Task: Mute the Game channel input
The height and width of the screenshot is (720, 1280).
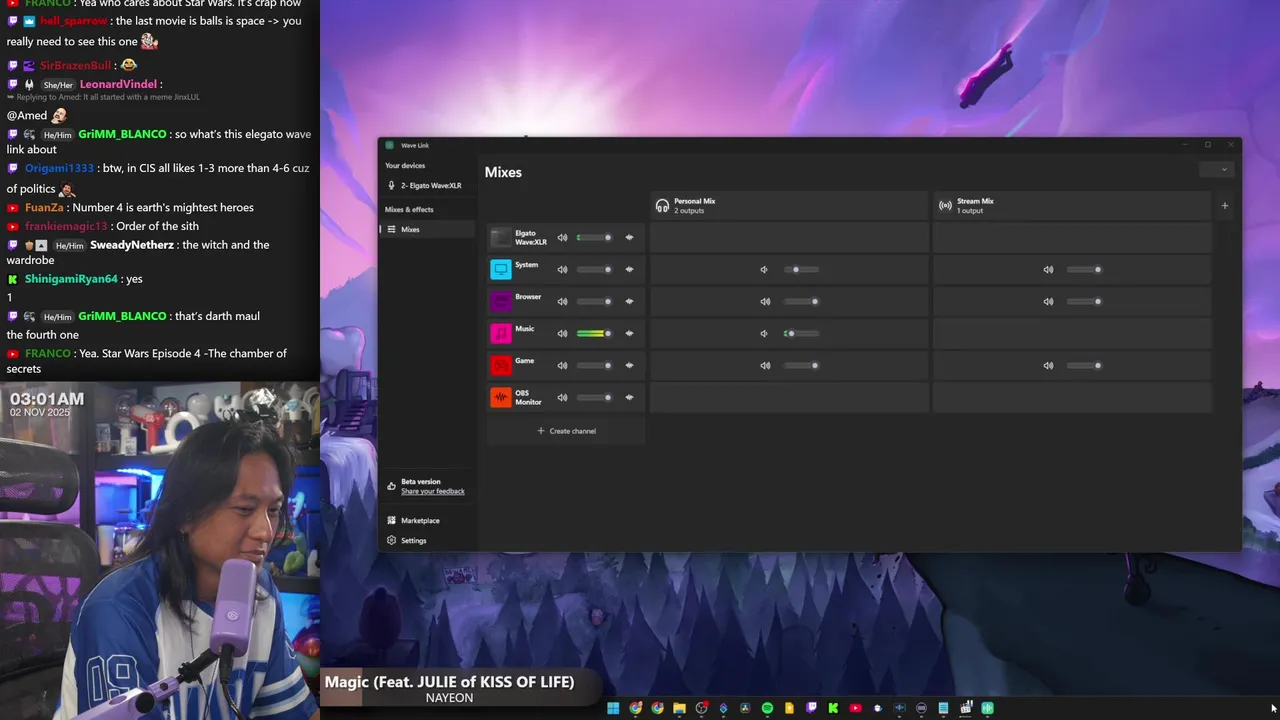Action: [x=562, y=365]
